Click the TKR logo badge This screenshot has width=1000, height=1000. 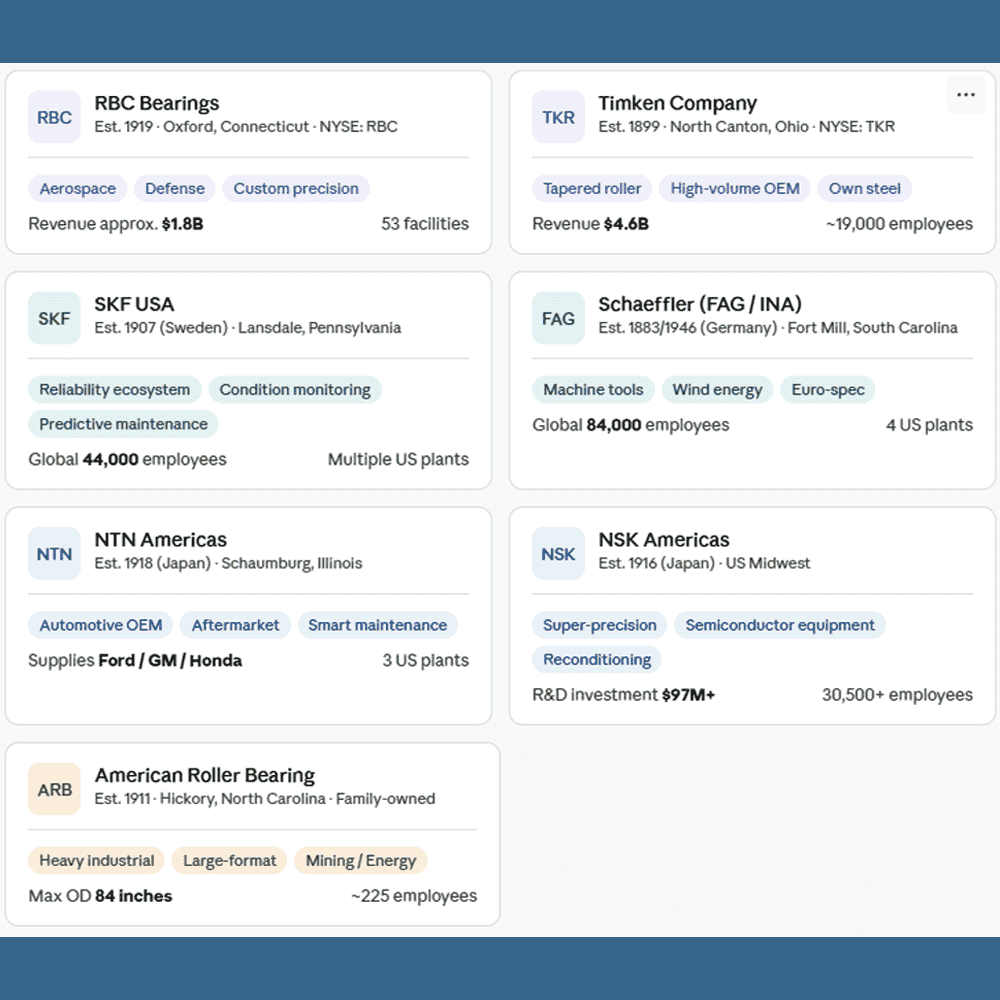pos(558,117)
